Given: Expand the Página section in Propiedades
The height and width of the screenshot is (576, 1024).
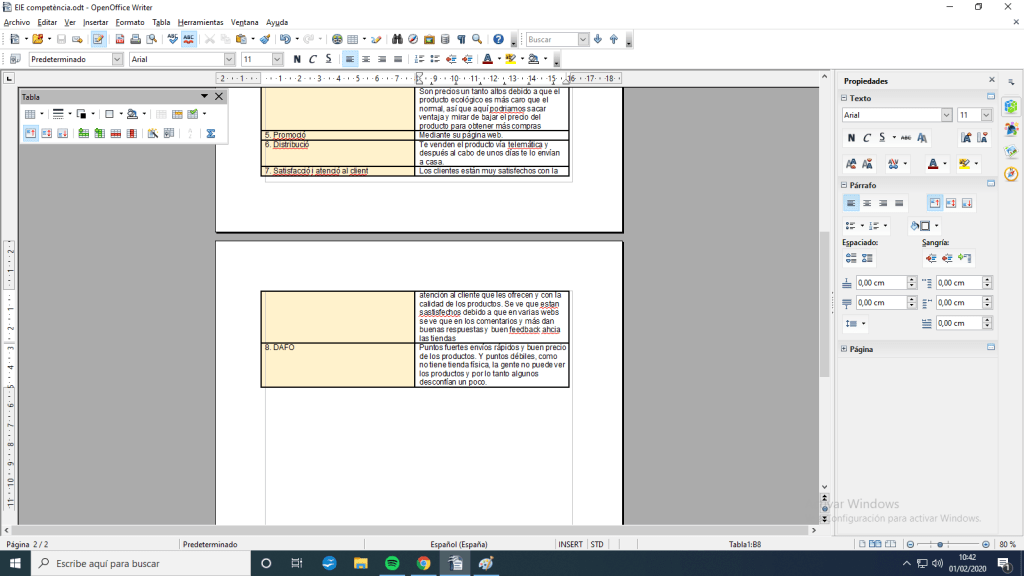Looking at the screenshot, I should point(845,349).
